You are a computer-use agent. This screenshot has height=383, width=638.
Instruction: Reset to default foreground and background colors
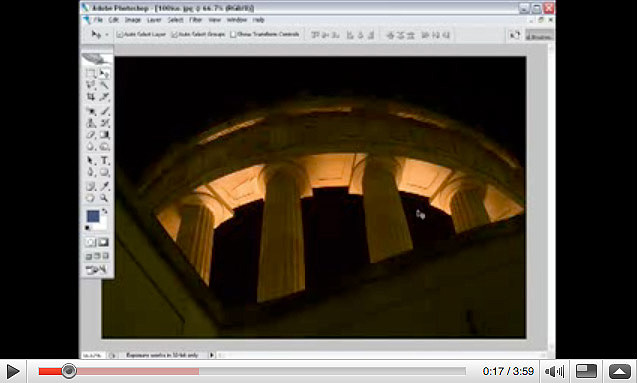coord(87,228)
